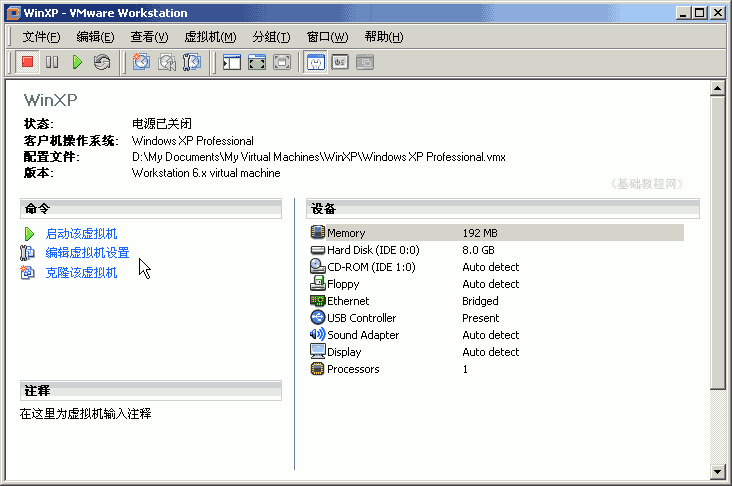Select the Floppy device label
This screenshot has width=732, height=486.
(x=343, y=284)
